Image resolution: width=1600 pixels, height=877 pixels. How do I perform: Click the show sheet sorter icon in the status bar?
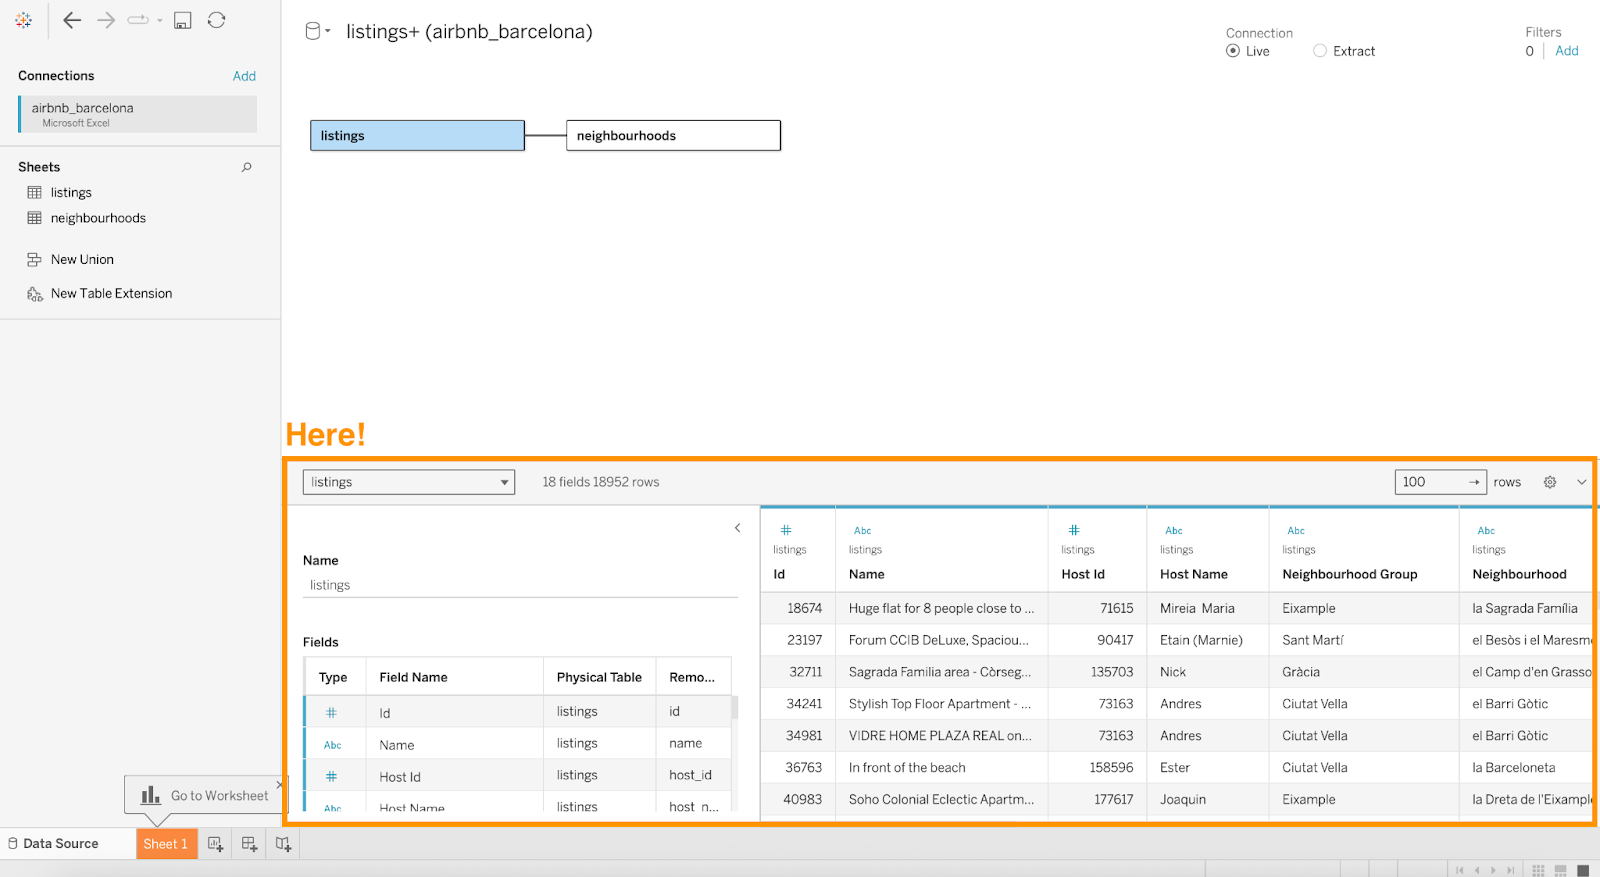click(x=1538, y=870)
